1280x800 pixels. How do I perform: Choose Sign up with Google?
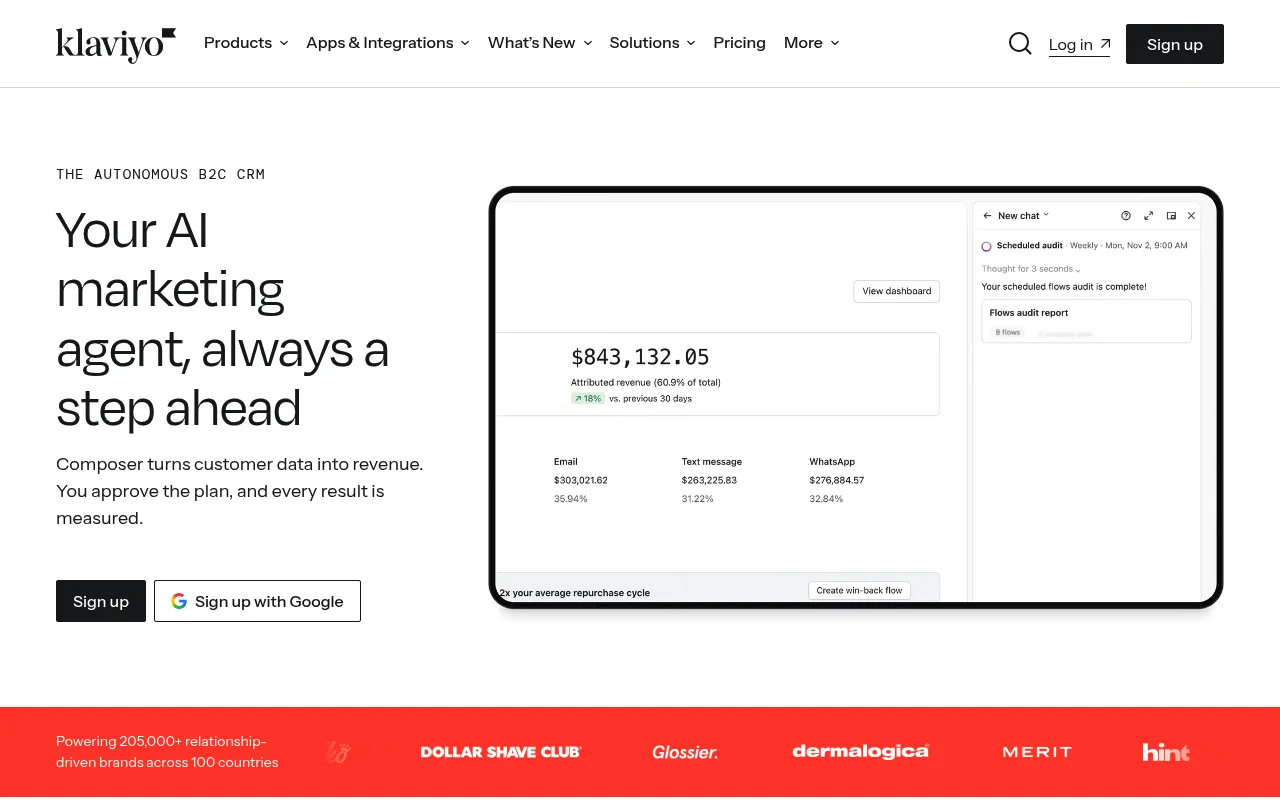[257, 601]
